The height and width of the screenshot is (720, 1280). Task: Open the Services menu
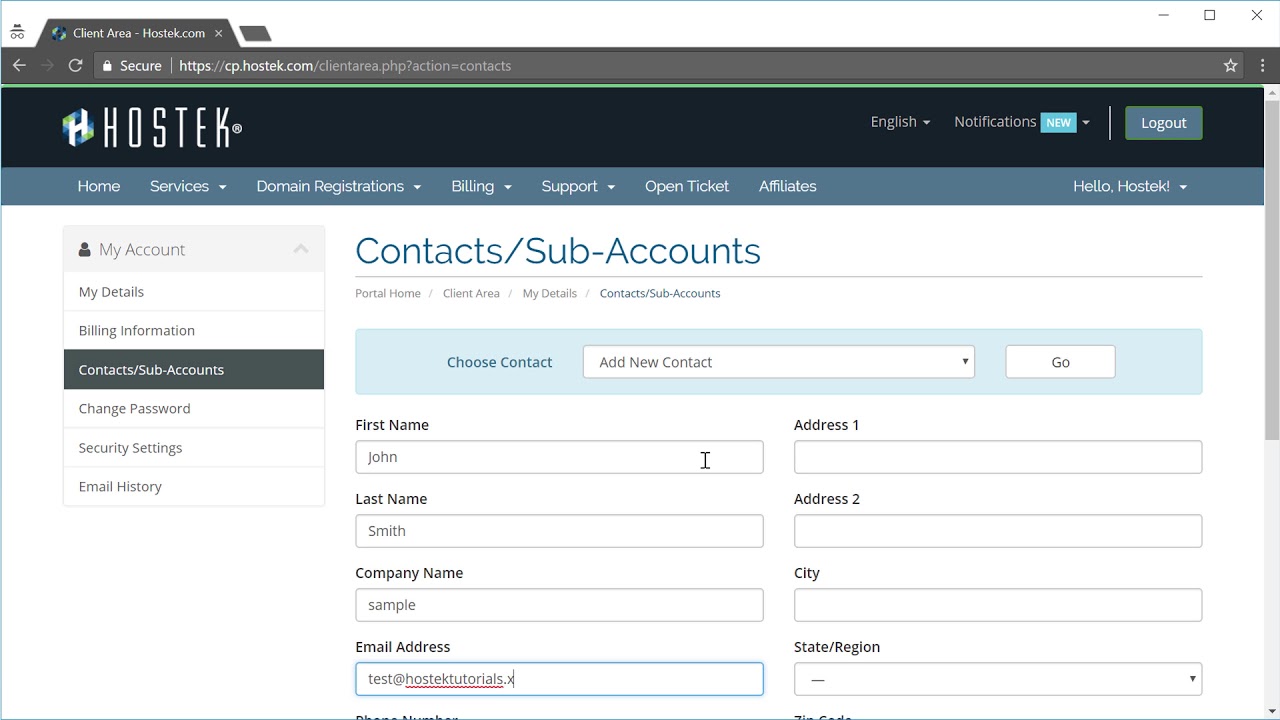(x=188, y=187)
